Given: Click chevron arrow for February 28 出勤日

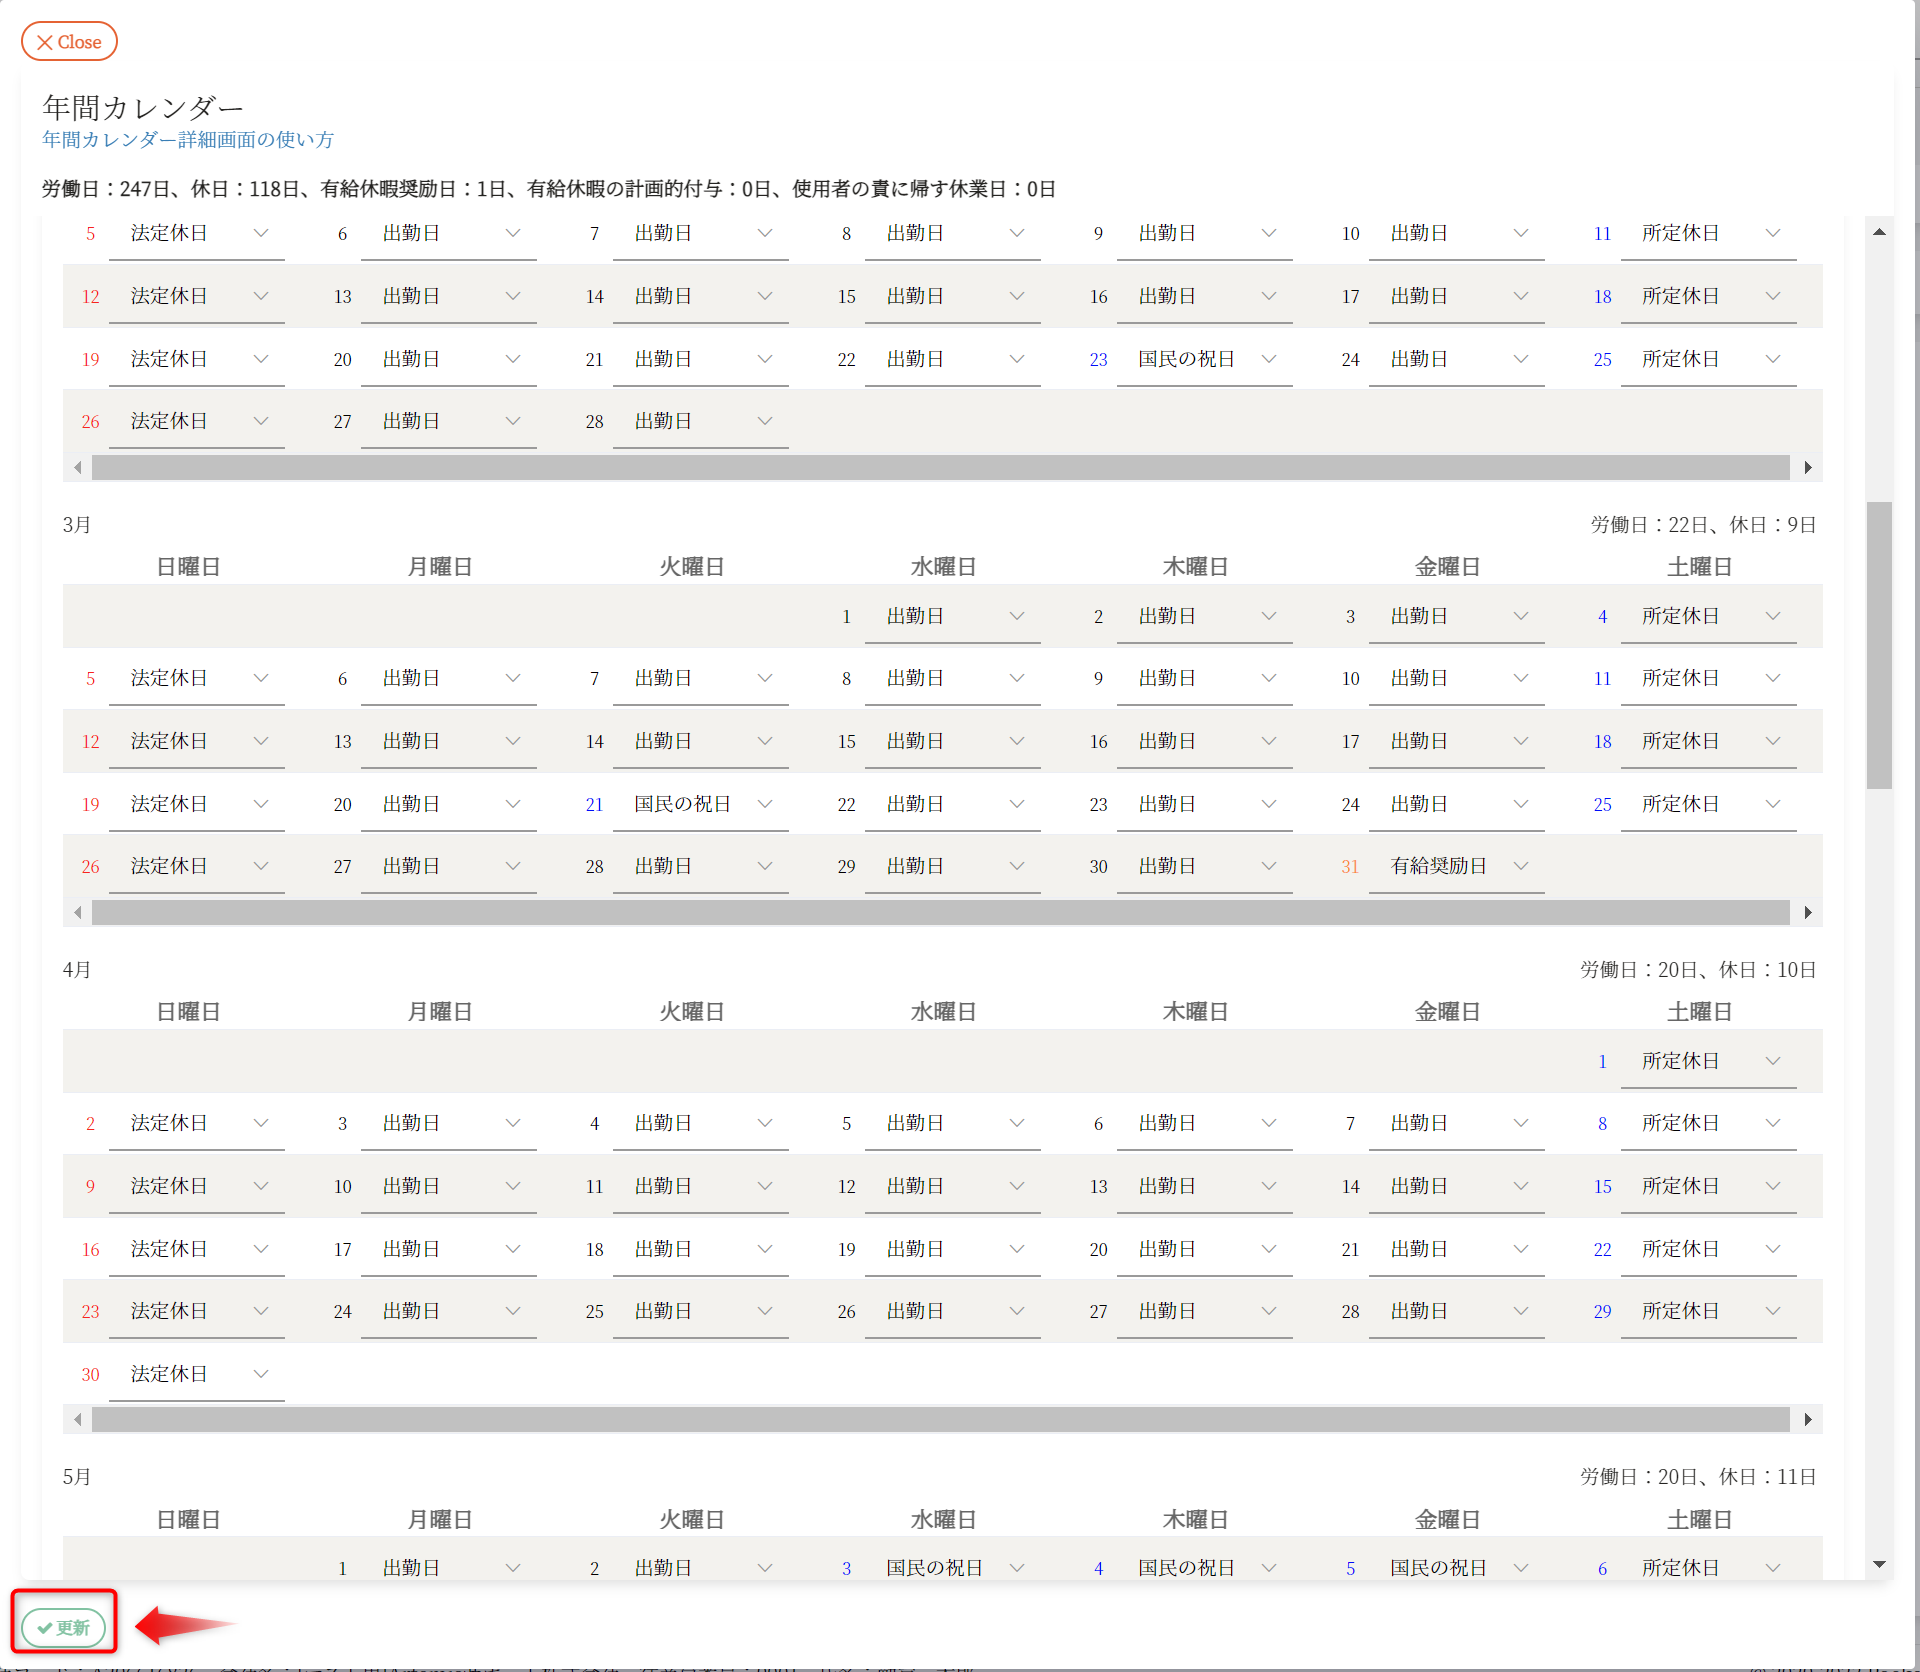Looking at the screenshot, I should (765, 421).
